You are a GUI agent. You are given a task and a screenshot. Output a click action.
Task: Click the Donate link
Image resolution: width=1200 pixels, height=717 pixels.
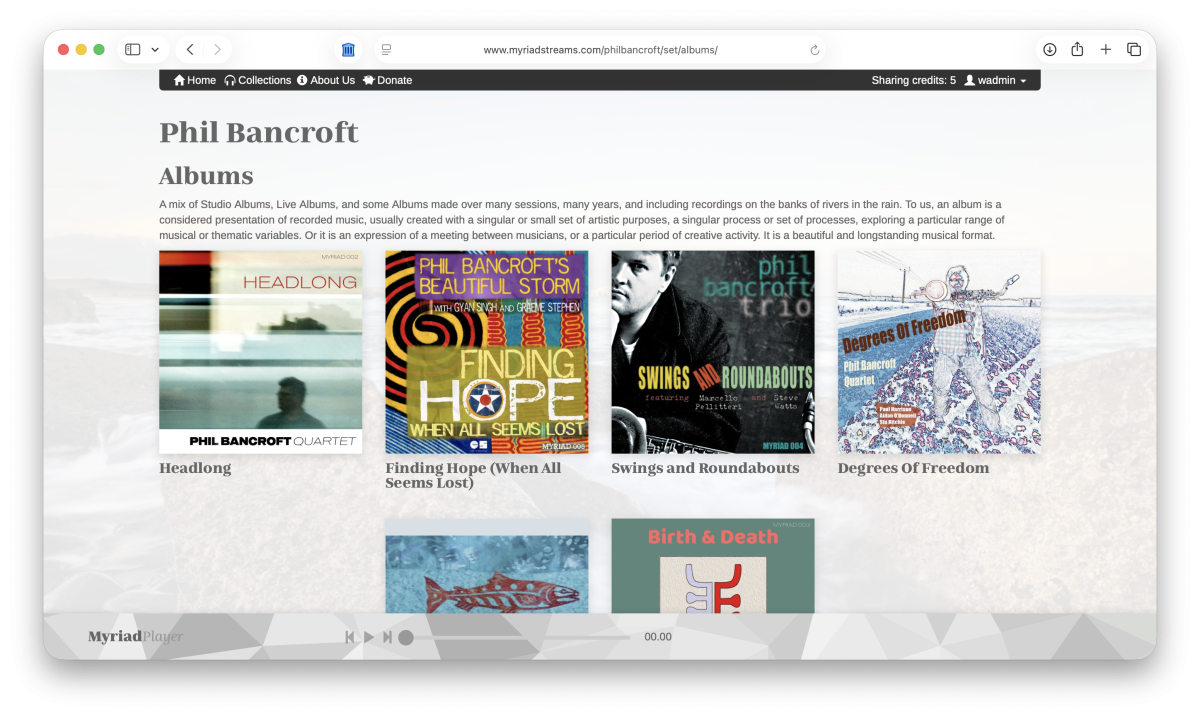tap(388, 80)
